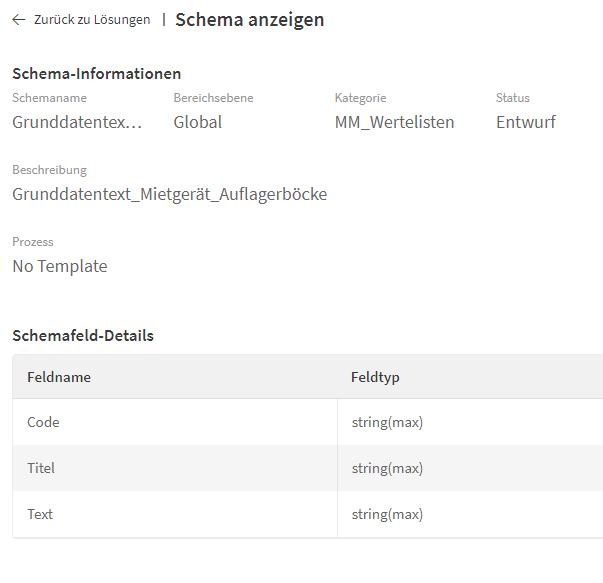Click the string(max) type of Text
Image resolution: width=603 pixels, height=583 pixels.
(x=387, y=514)
